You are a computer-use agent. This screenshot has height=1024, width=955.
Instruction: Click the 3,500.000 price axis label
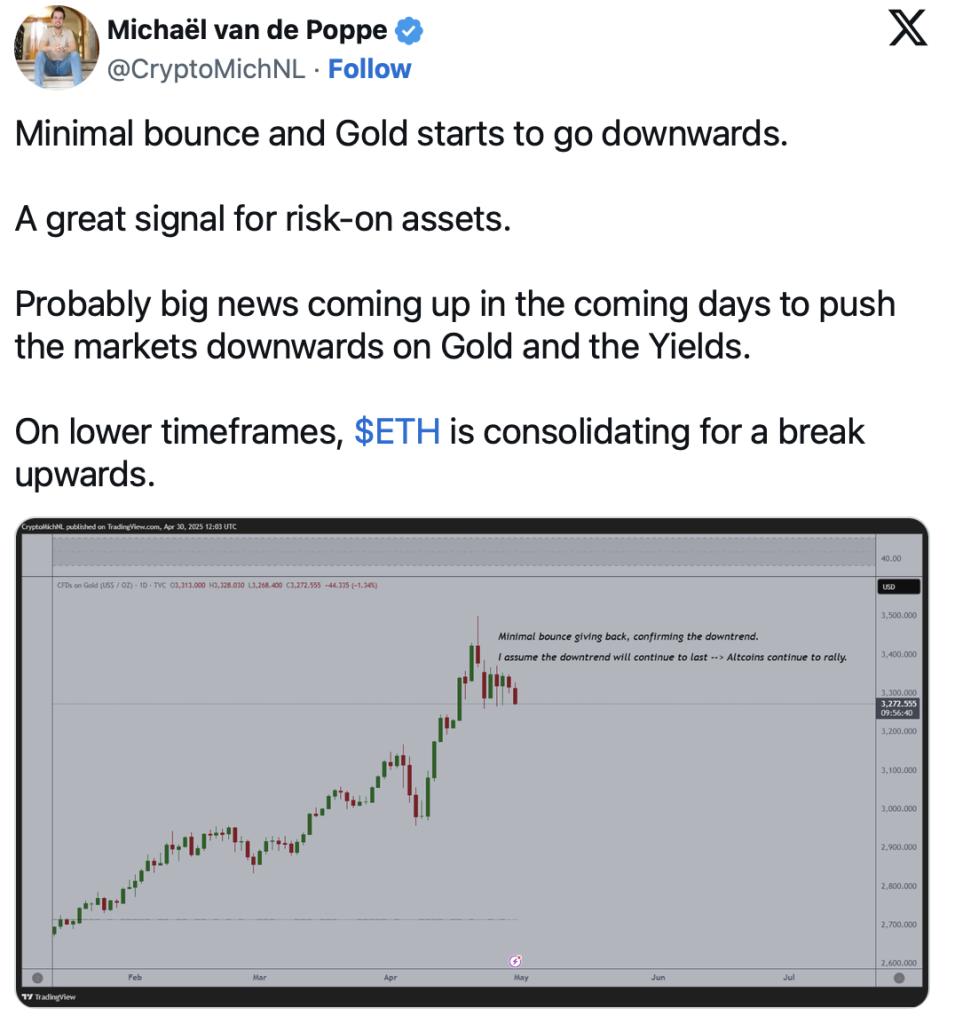click(x=898, y=615)
